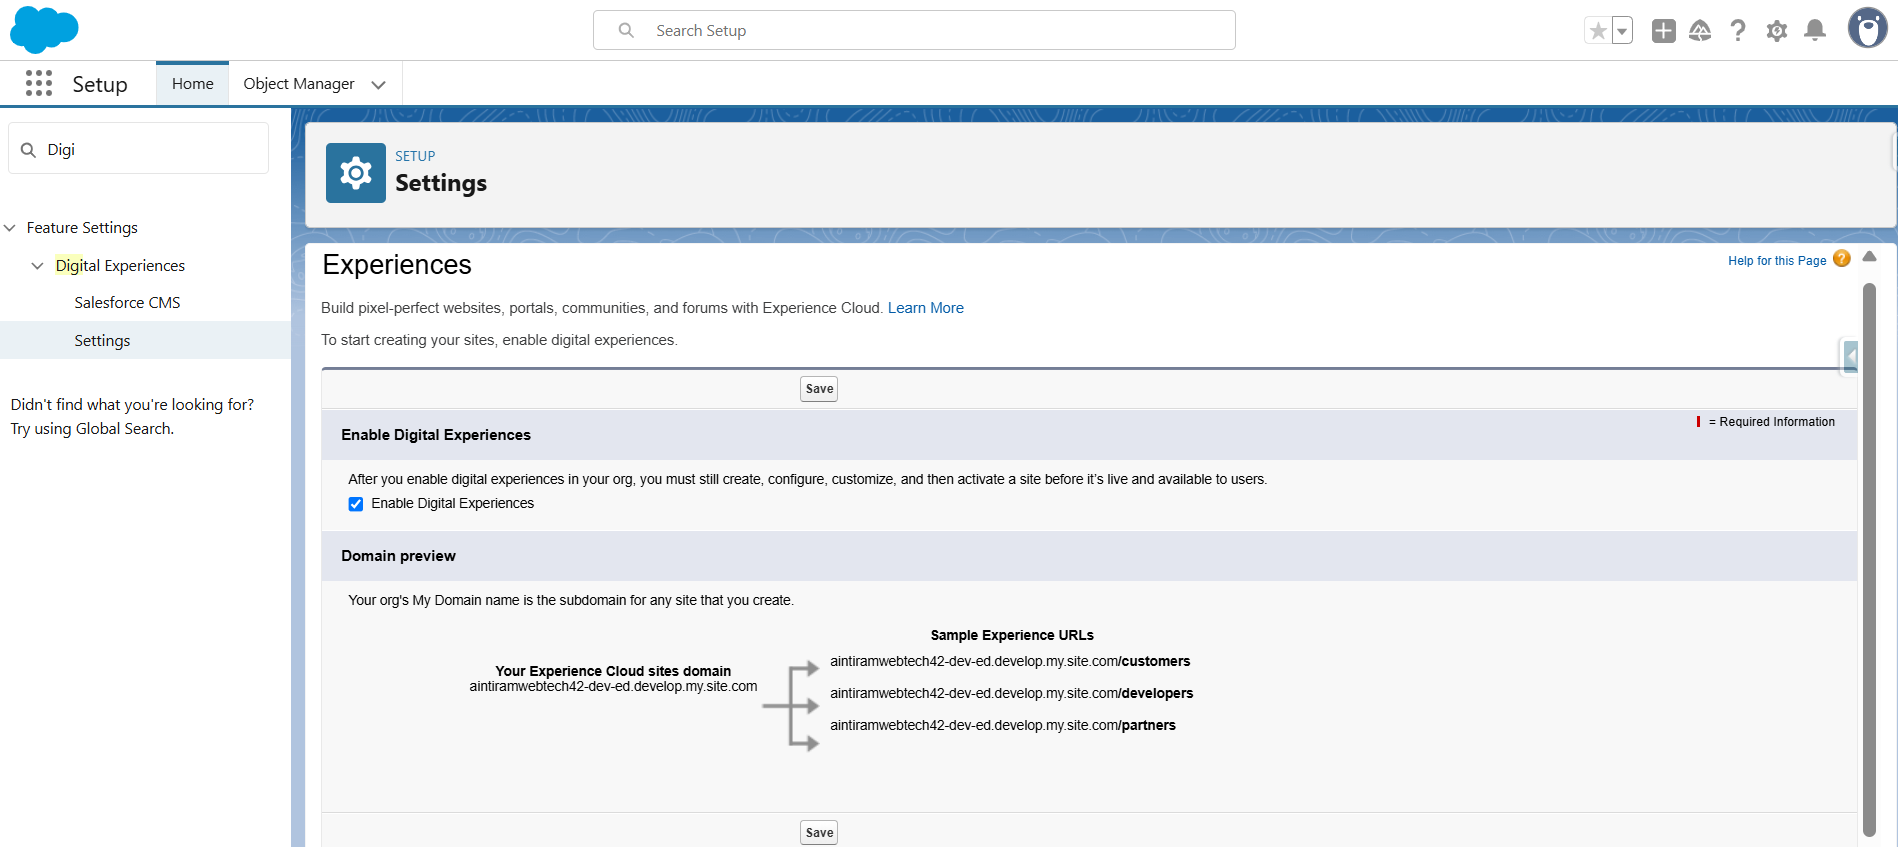This screenshot has width=1898, height=847.
Task: Click the Salesforce cloud logo
Action: 44,29
